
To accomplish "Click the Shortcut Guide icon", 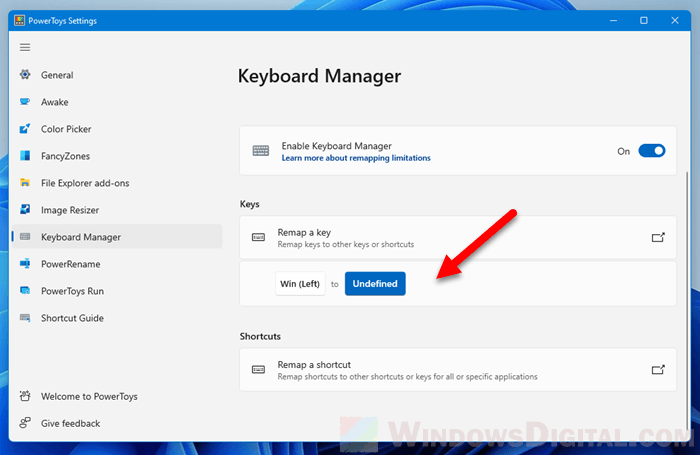I will coord(25,317).
